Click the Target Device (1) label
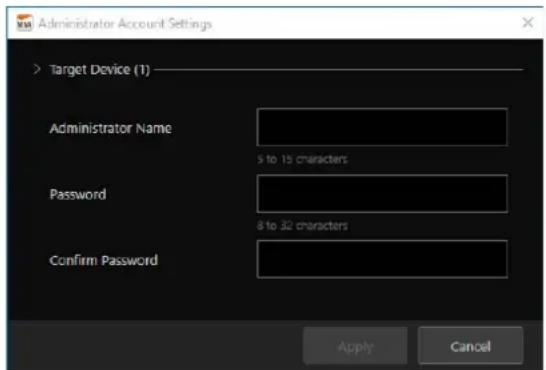546x370 pixels. click(100, 70)
